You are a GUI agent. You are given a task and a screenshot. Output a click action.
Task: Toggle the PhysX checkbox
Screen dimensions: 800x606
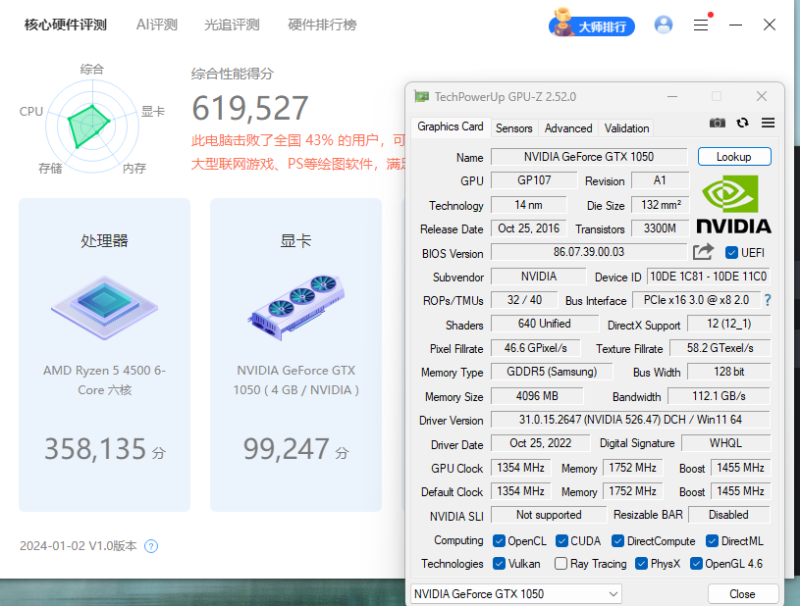641,564
